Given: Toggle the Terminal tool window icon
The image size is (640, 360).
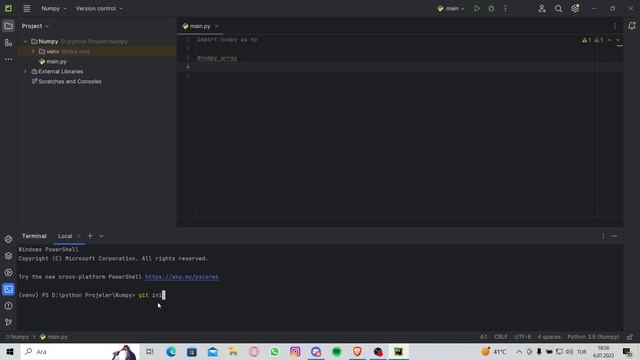Looking at the screenshot, I should (x=8, y=289).
